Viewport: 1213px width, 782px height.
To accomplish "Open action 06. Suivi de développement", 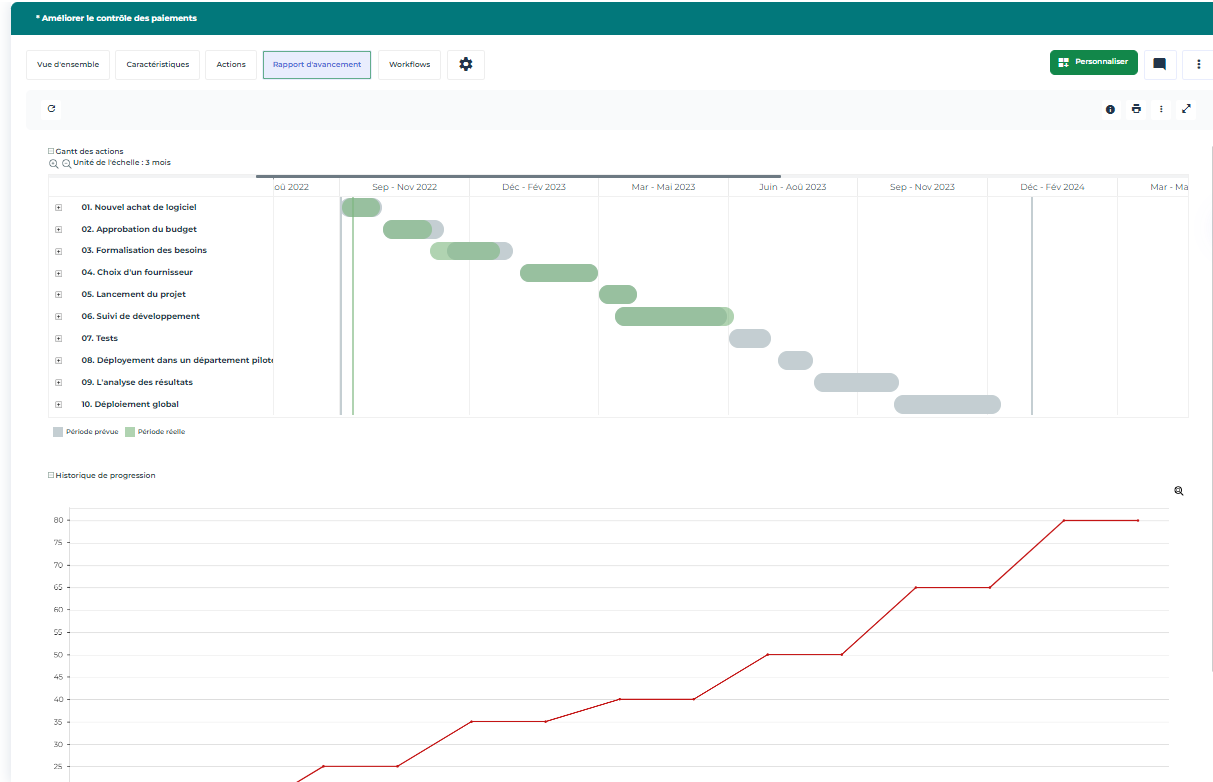I will pyautogui.click(x=140, y=316).
